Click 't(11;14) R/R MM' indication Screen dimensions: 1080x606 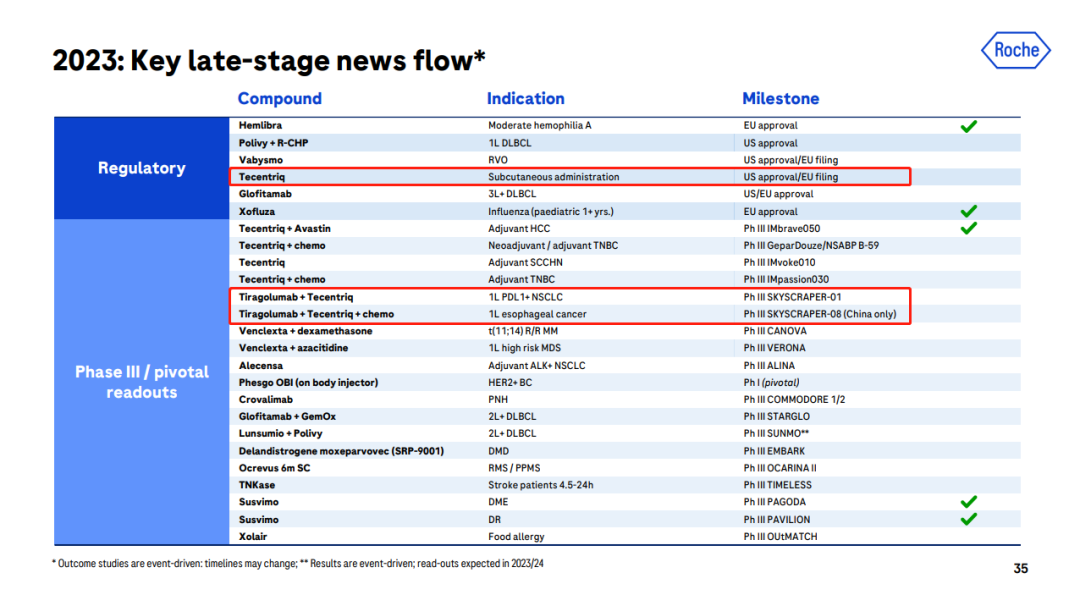(523, 331)
